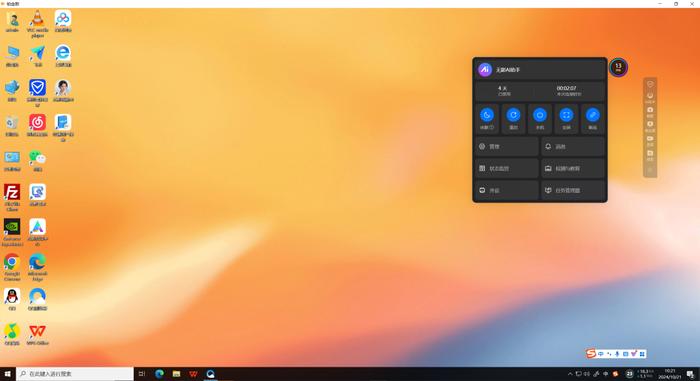This screenshot has height=381, width=700.
Task: Launch the WeChat desktop shortcut
Action: click(x=38, y=161)
